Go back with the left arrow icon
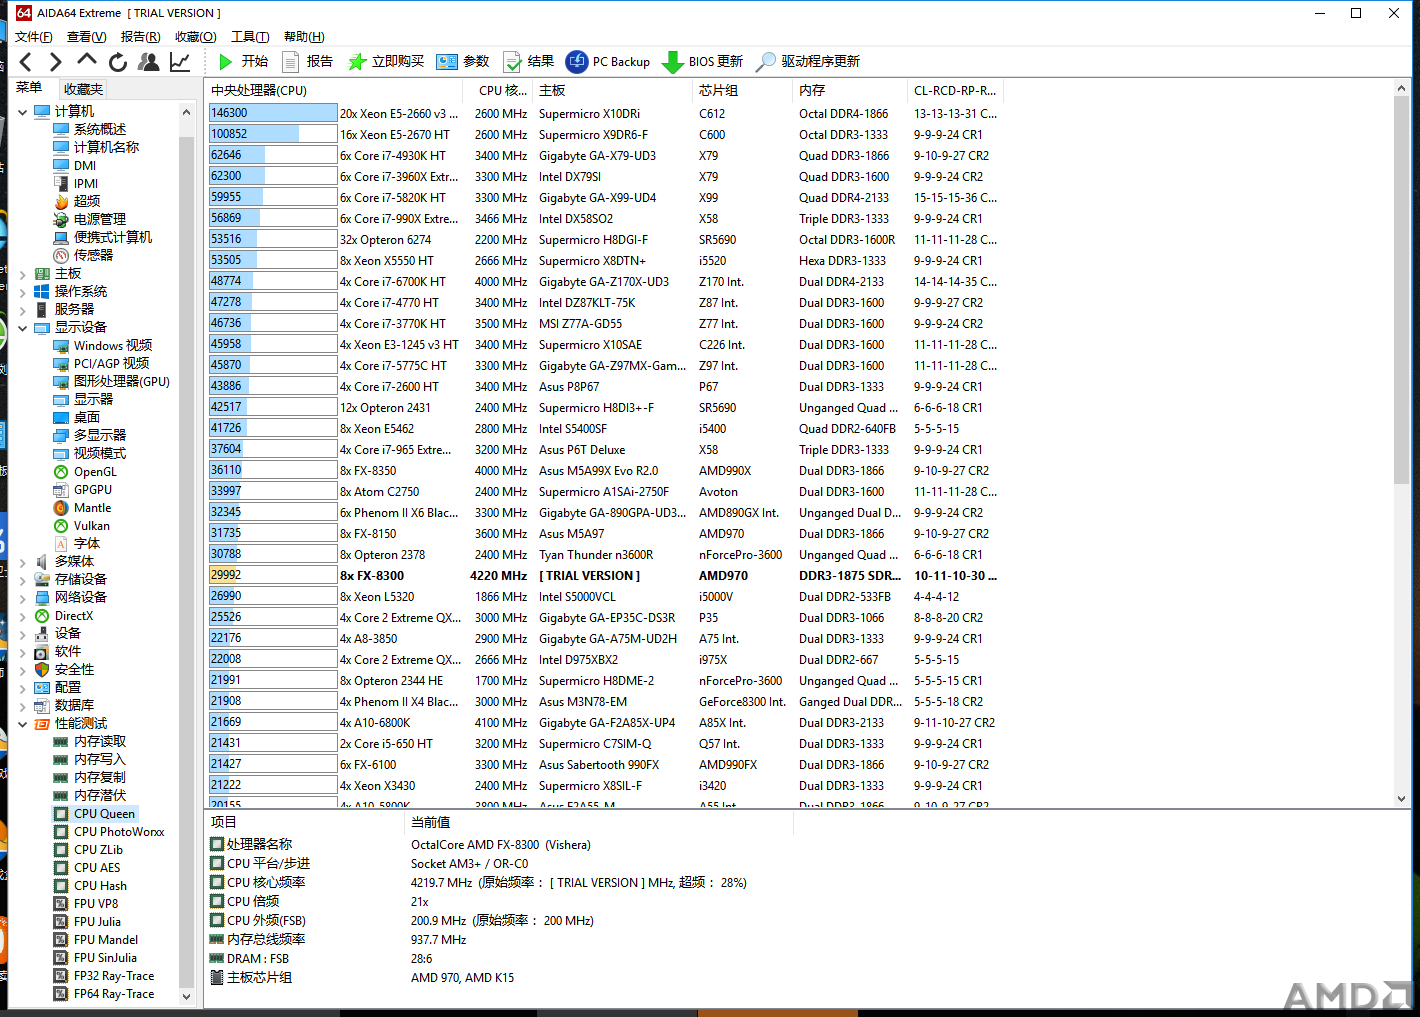Screen dimensions: 1420x1017 pos(26,62)
